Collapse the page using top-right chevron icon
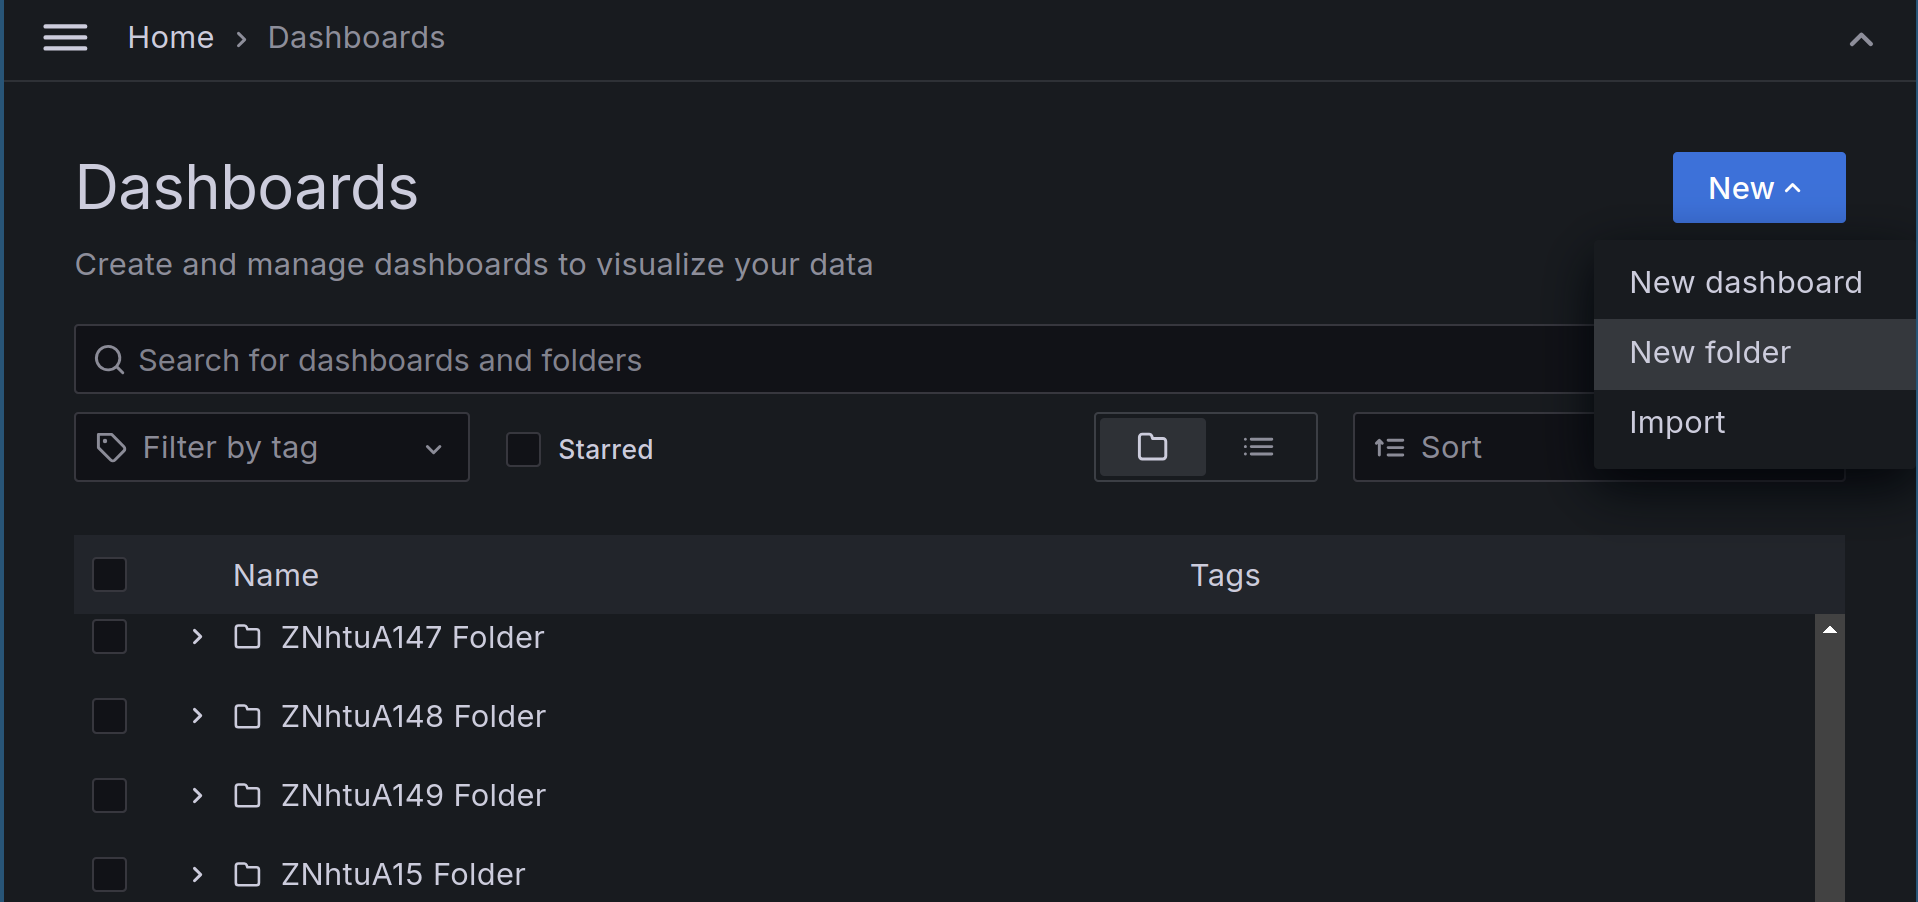1918x902 pixels. coord(1861,39)
